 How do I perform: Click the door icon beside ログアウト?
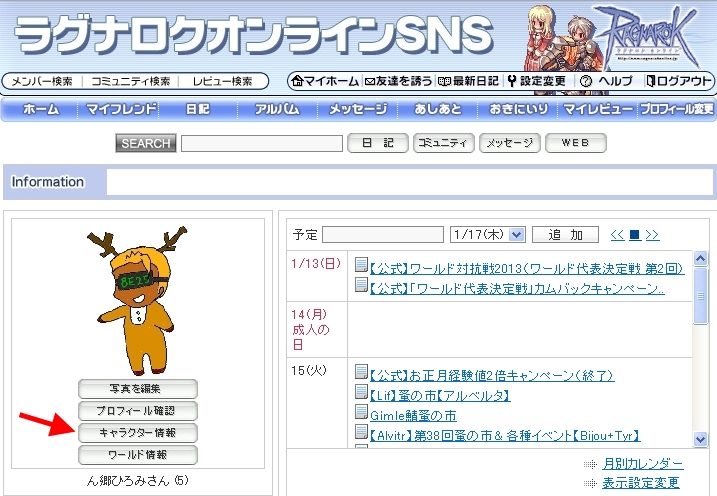[651, 81]
